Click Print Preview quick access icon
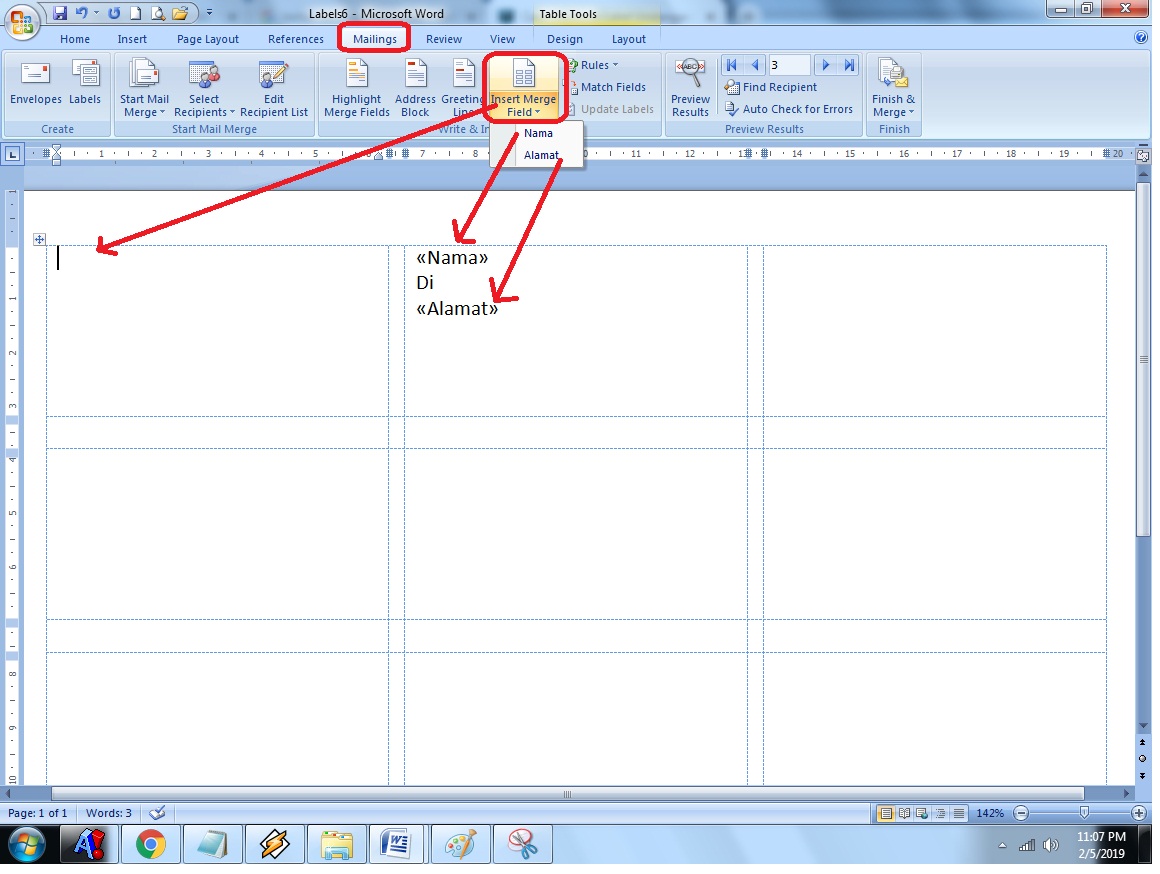 [x=158, y=13]
